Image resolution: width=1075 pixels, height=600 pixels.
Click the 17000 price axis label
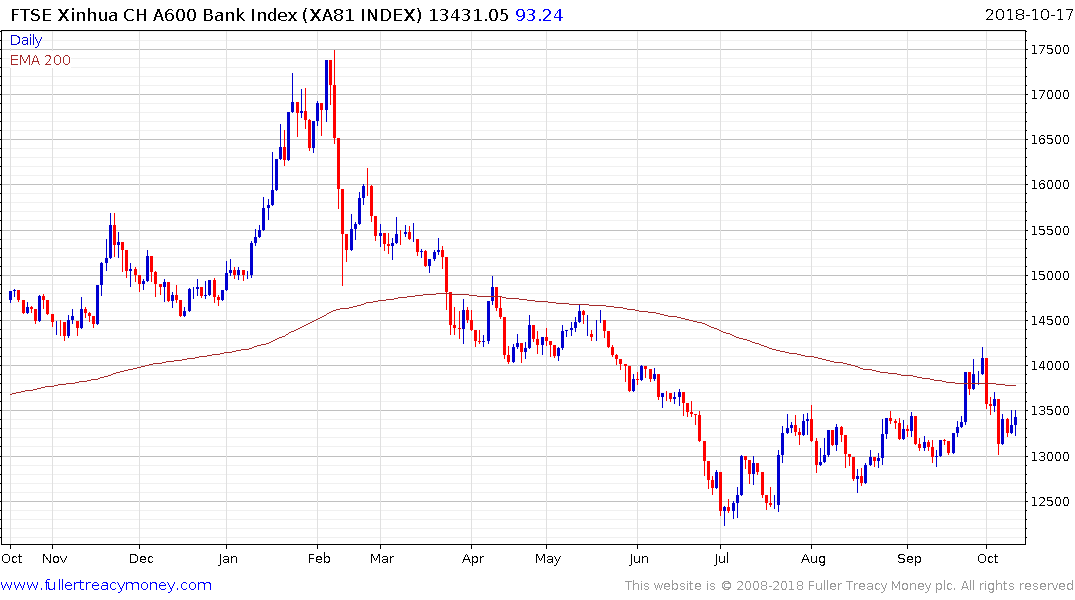coord(1050,95)
